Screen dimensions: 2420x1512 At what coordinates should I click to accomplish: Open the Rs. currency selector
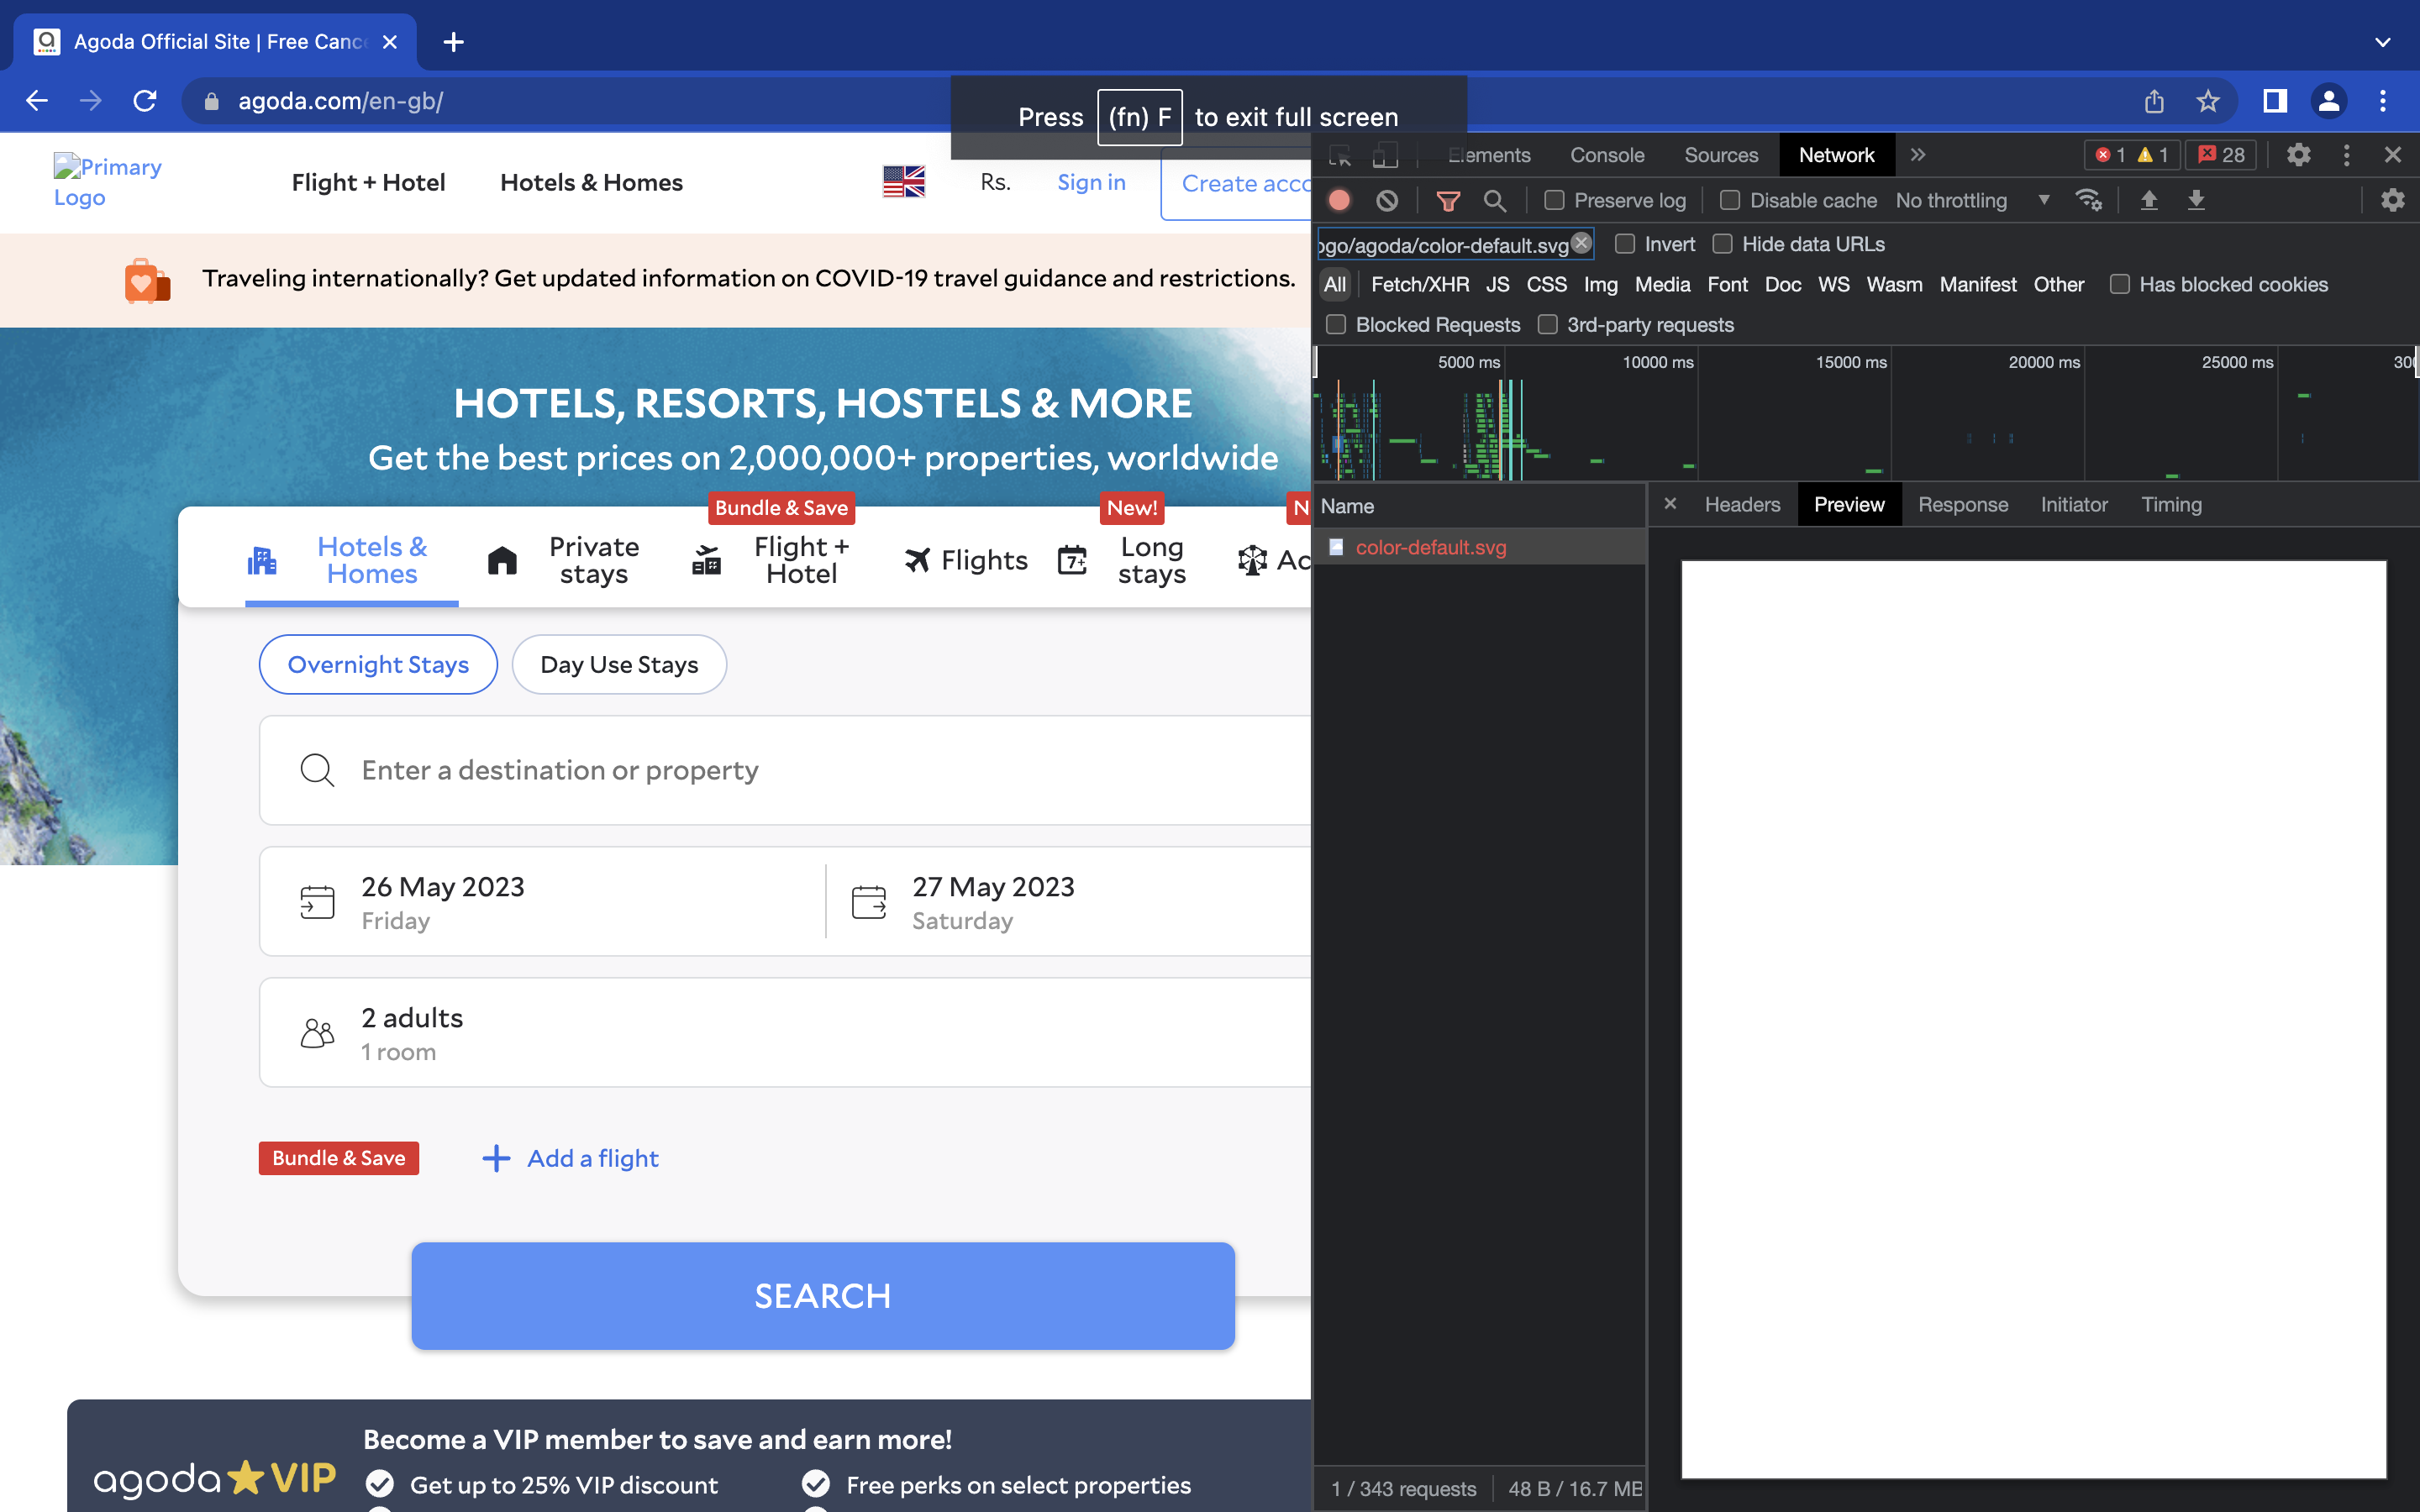pos(995,182)
